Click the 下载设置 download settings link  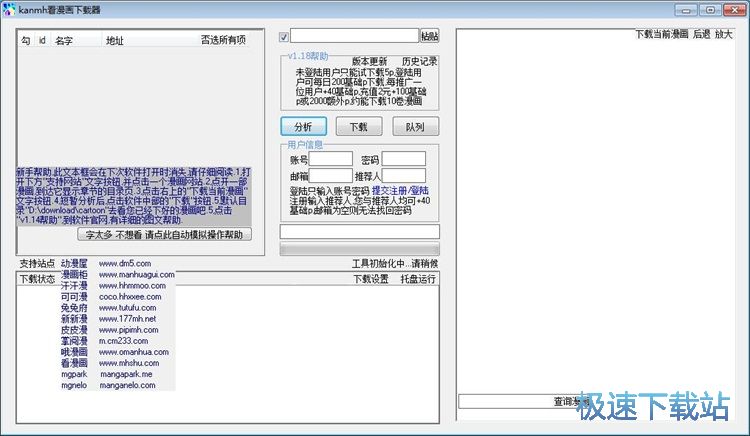pyautogui.click(x=371, y=279)
